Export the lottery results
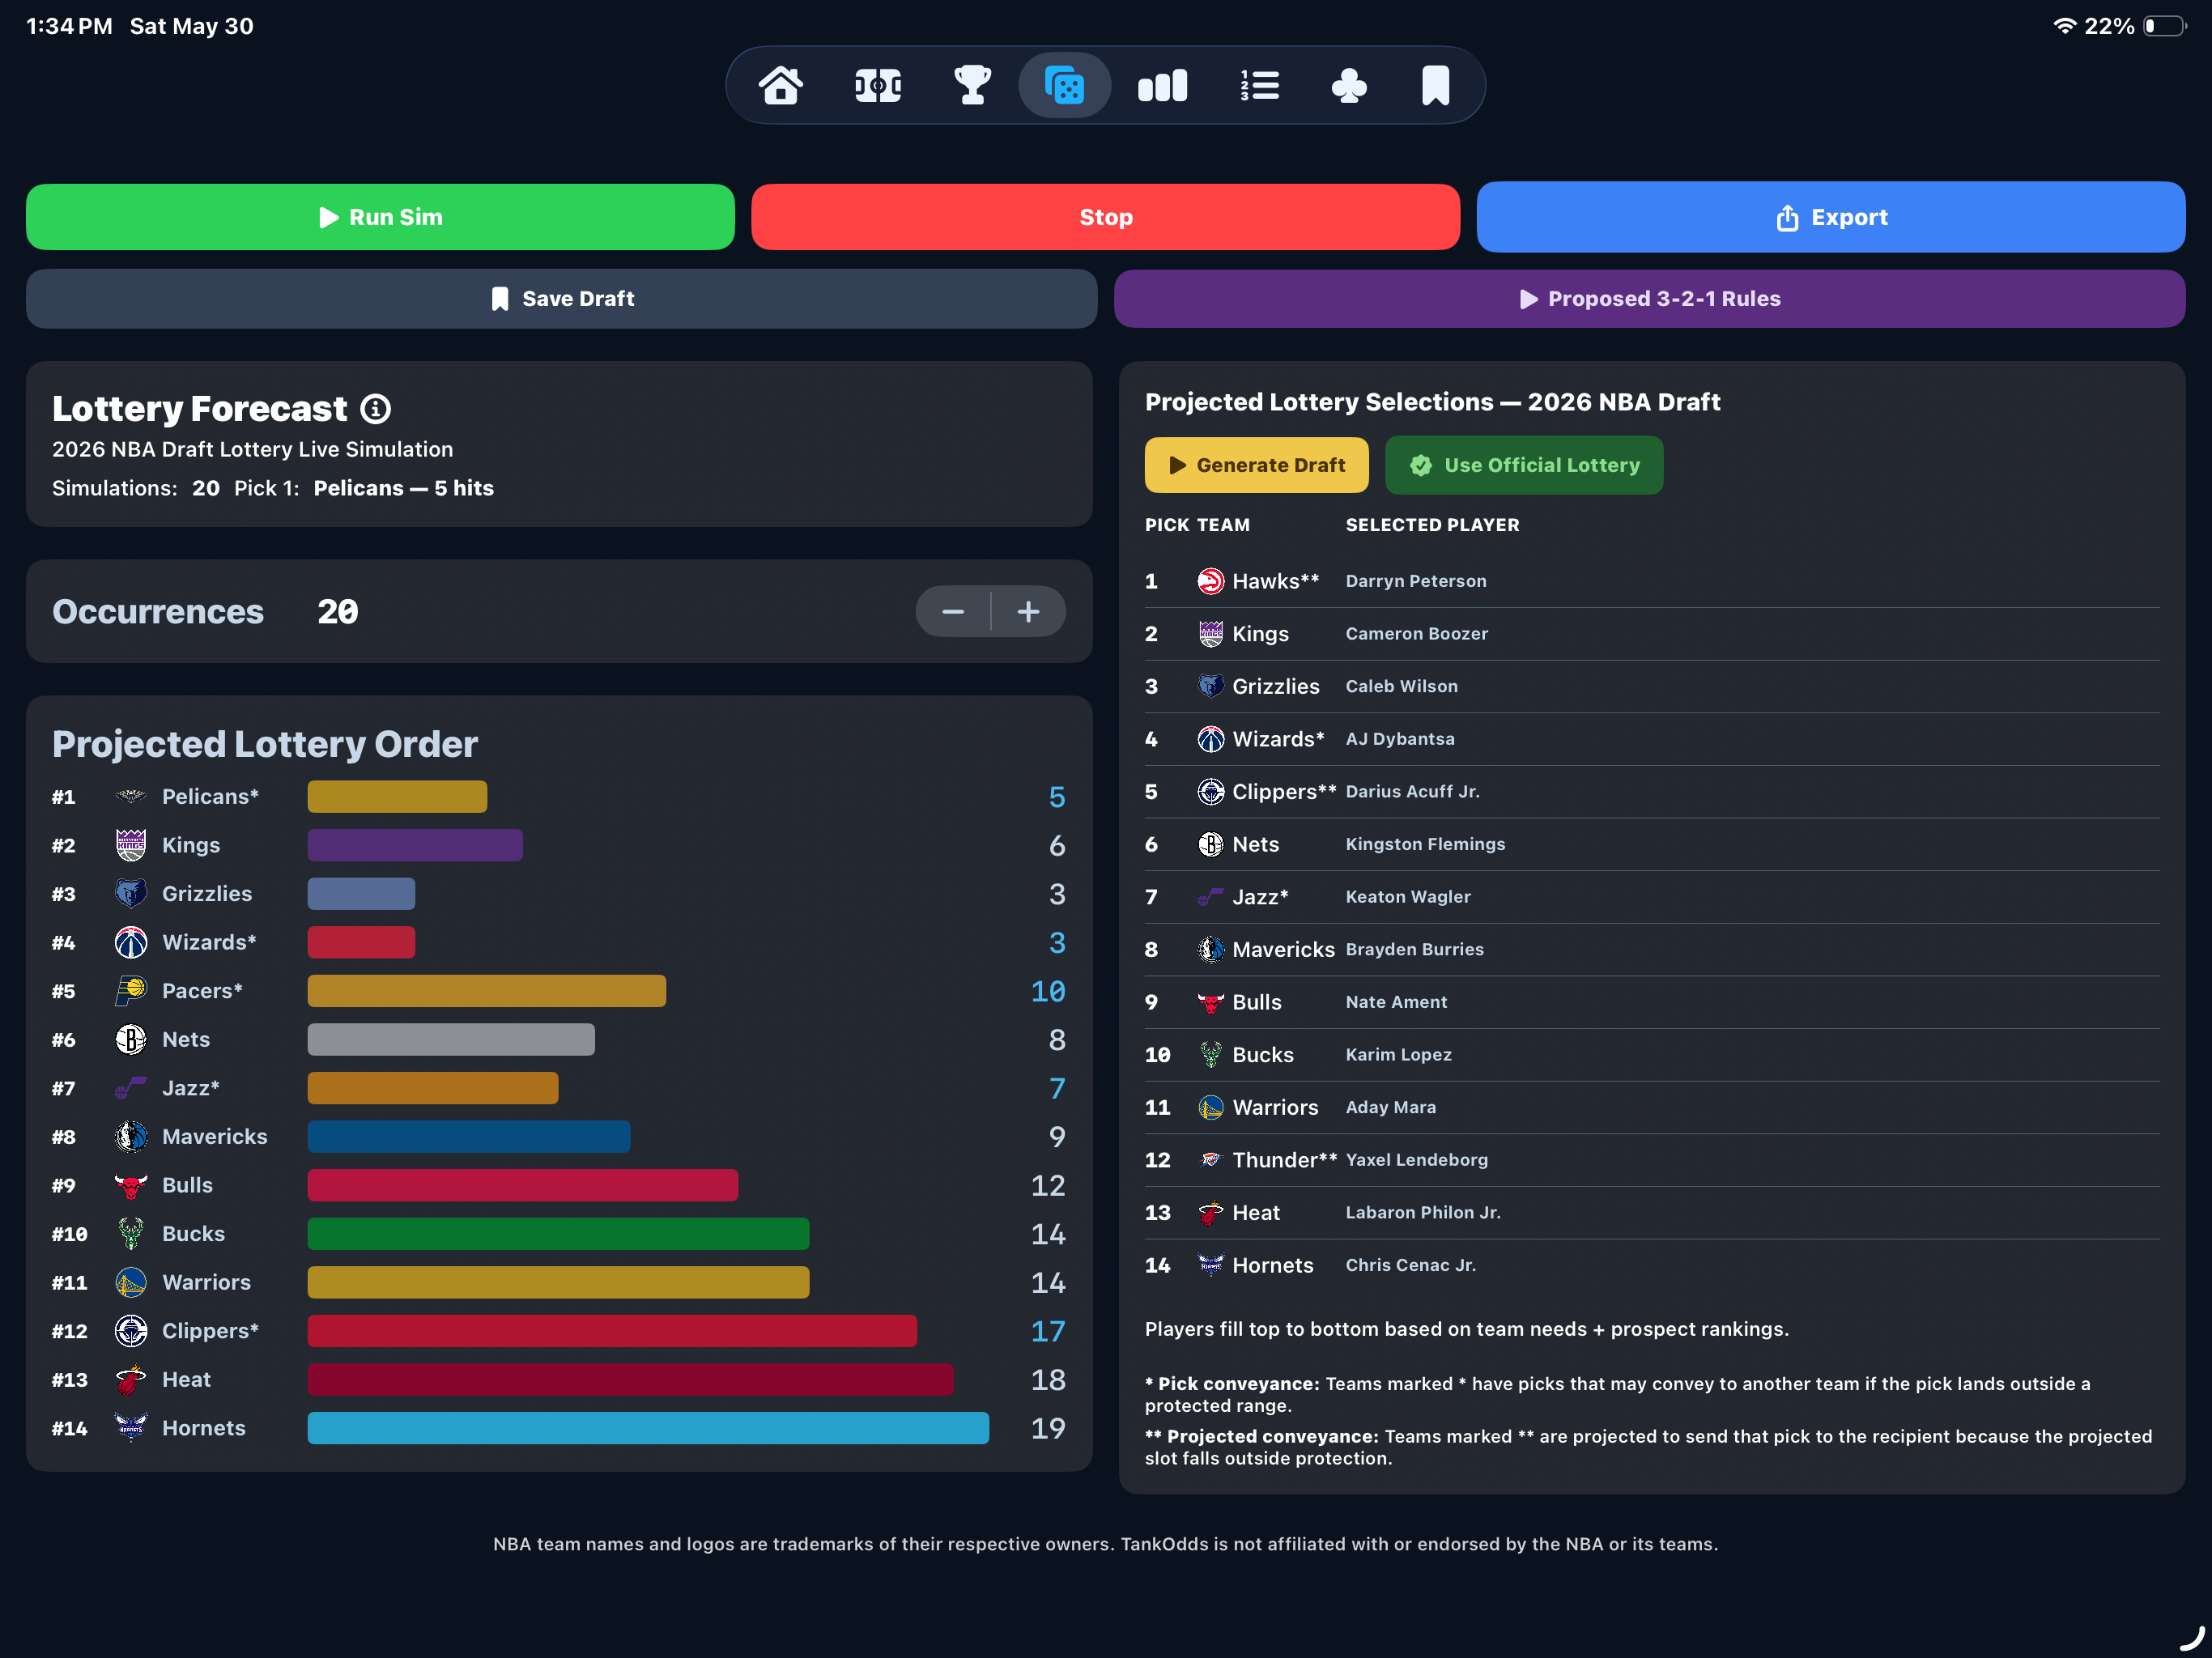Screen dimensions: 2212x1658 (x=1830, y=217)
